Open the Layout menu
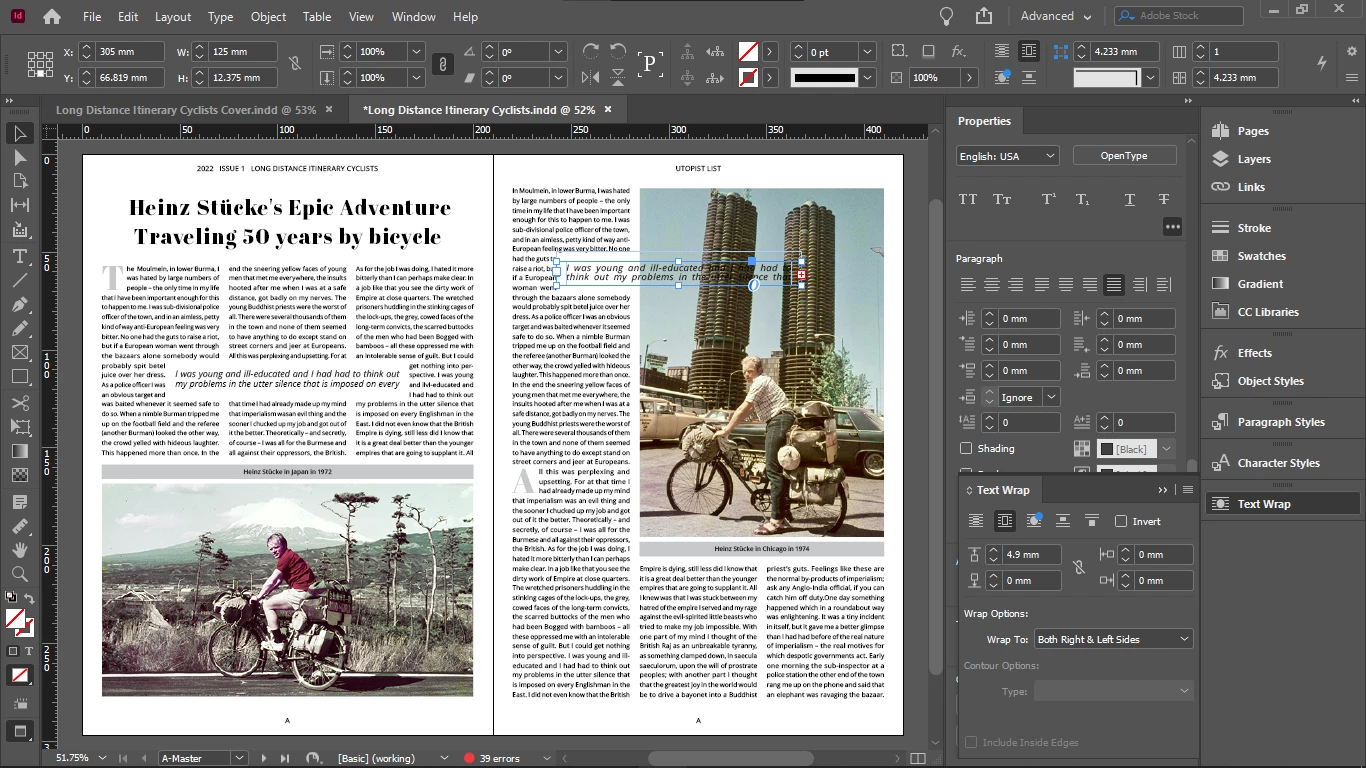Screen dimensions: 1366x768 click(x=173, y=17)
